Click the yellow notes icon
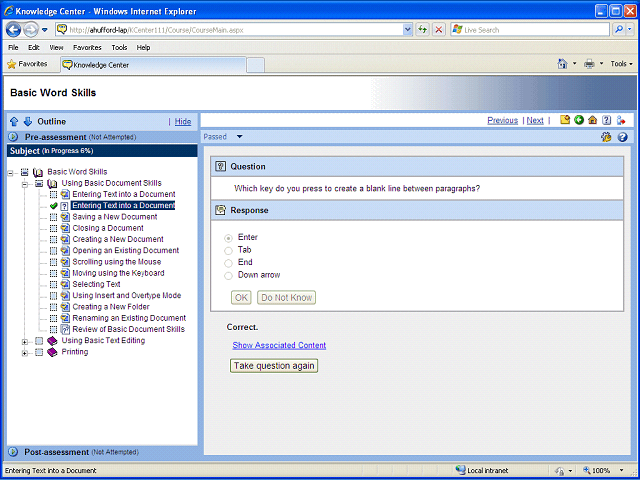640x480 pixels. (565, 120)
